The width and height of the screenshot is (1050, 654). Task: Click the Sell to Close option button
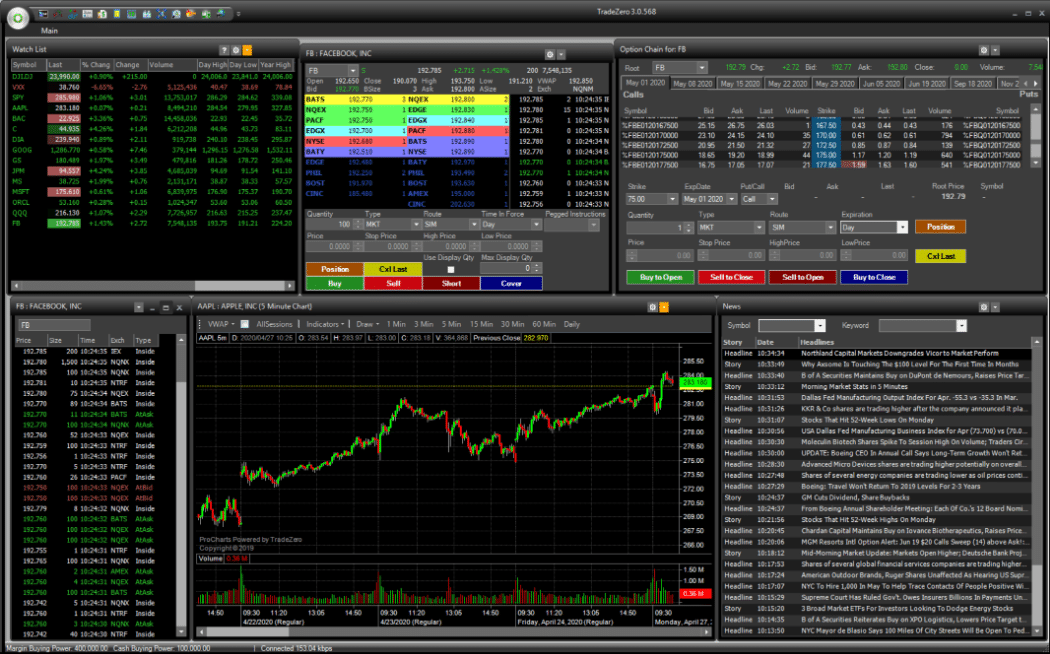click(x=731, y=277)
